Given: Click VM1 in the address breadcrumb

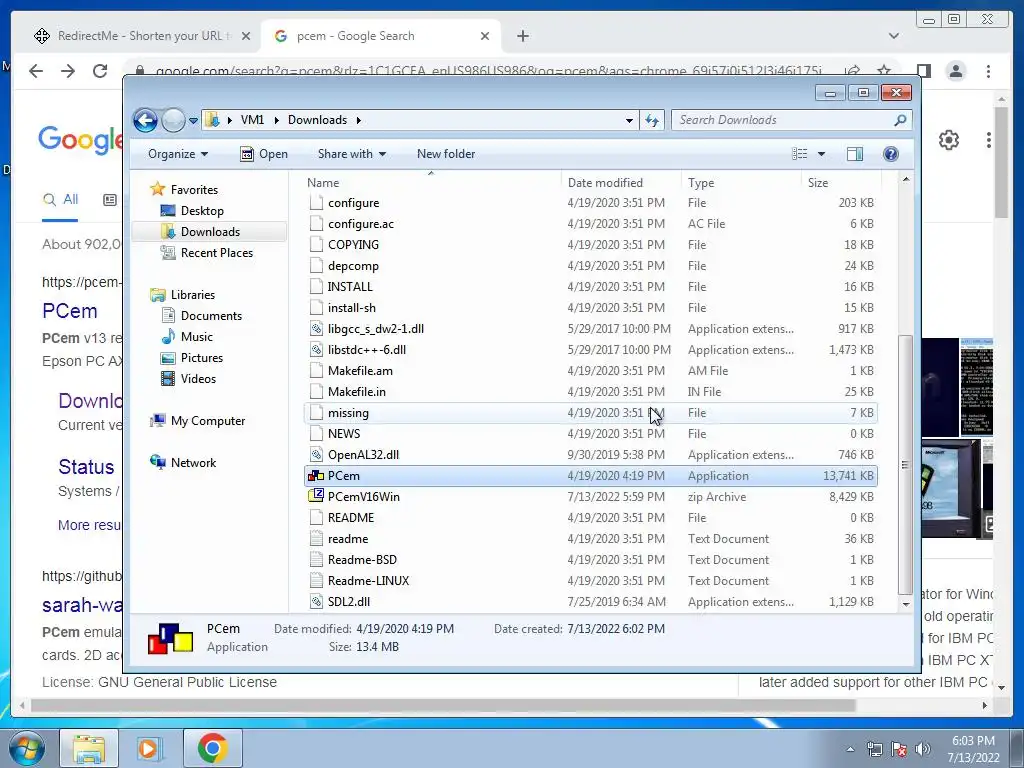Looking at the screenshot, I should [x=252, y=120].
